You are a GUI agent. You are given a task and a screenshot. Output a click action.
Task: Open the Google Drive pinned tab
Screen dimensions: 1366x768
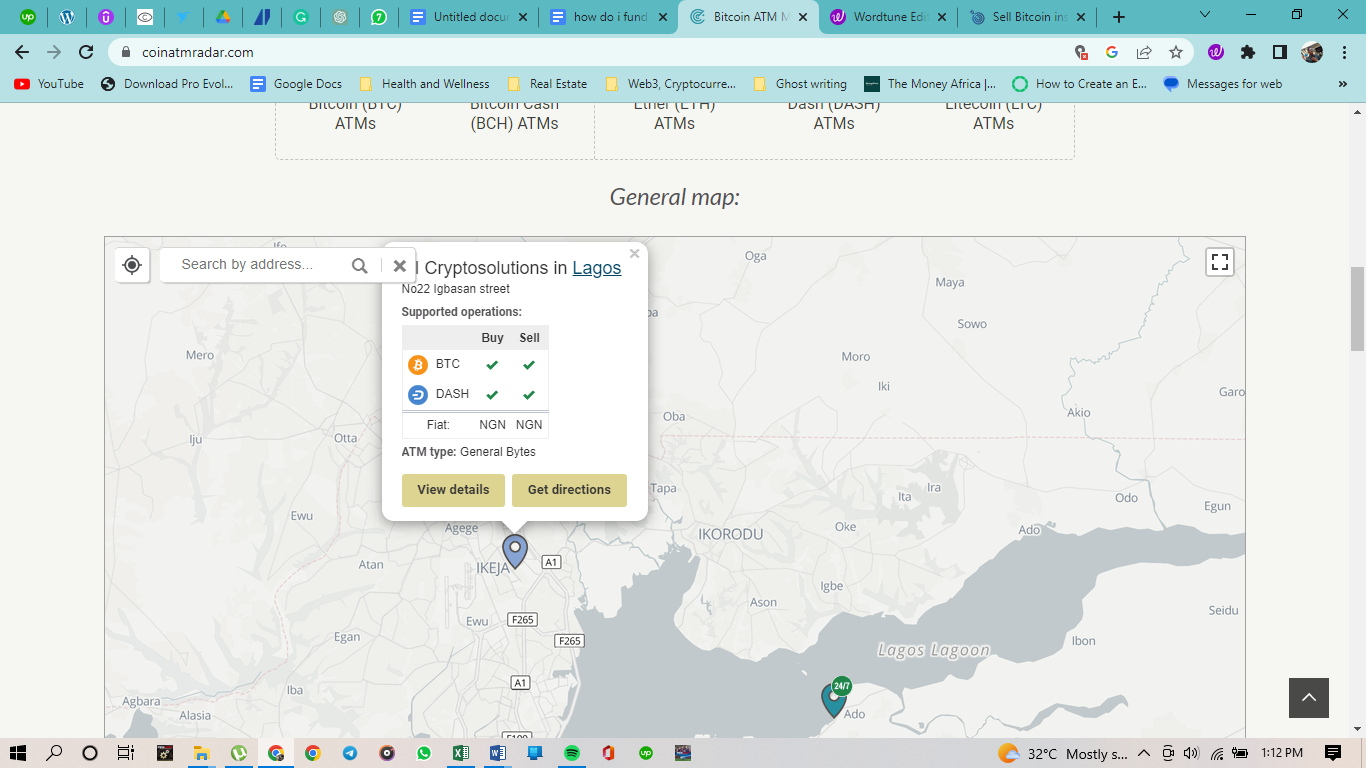[x=223, y=17]
